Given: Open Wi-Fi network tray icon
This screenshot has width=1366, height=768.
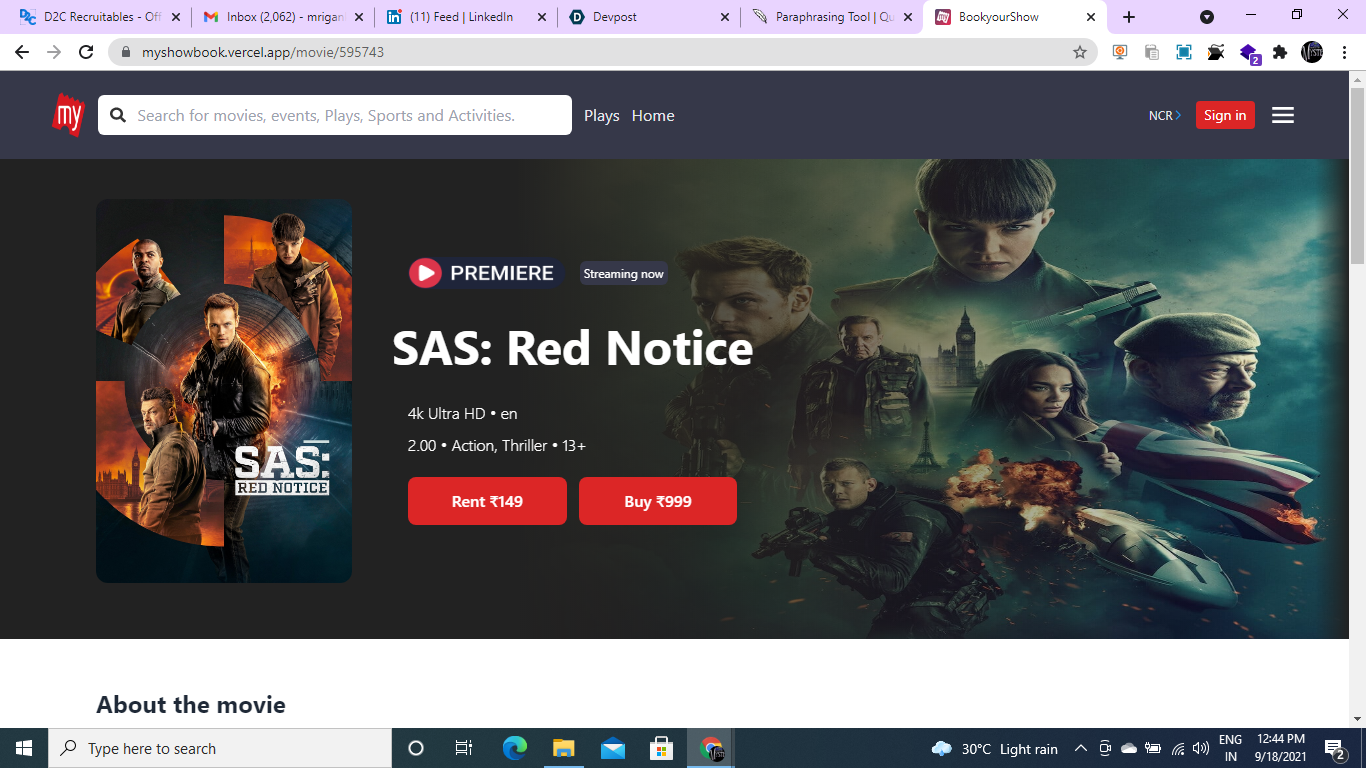Looking at the screenshot, I should click(x=1178, y=748).
